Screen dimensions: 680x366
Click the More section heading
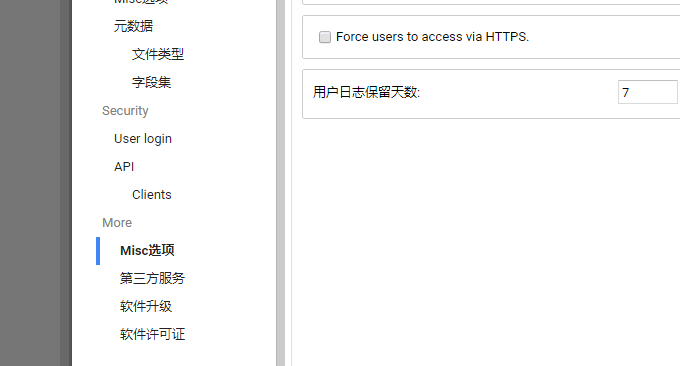(117, 222)
